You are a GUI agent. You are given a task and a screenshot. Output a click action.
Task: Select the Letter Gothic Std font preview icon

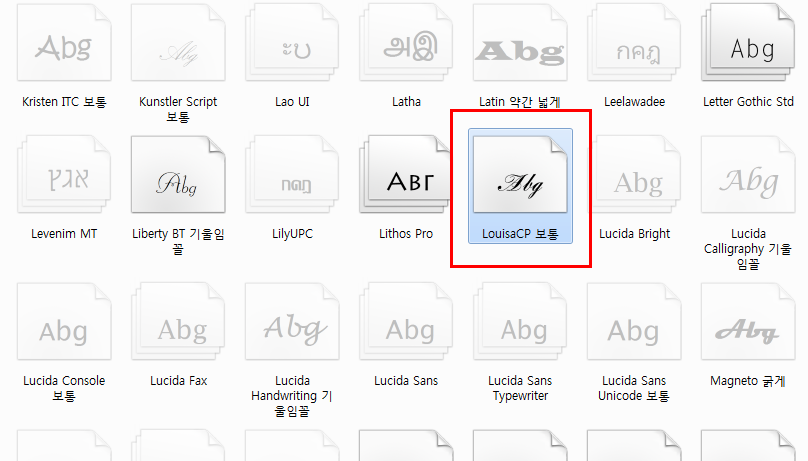point(748,42)
